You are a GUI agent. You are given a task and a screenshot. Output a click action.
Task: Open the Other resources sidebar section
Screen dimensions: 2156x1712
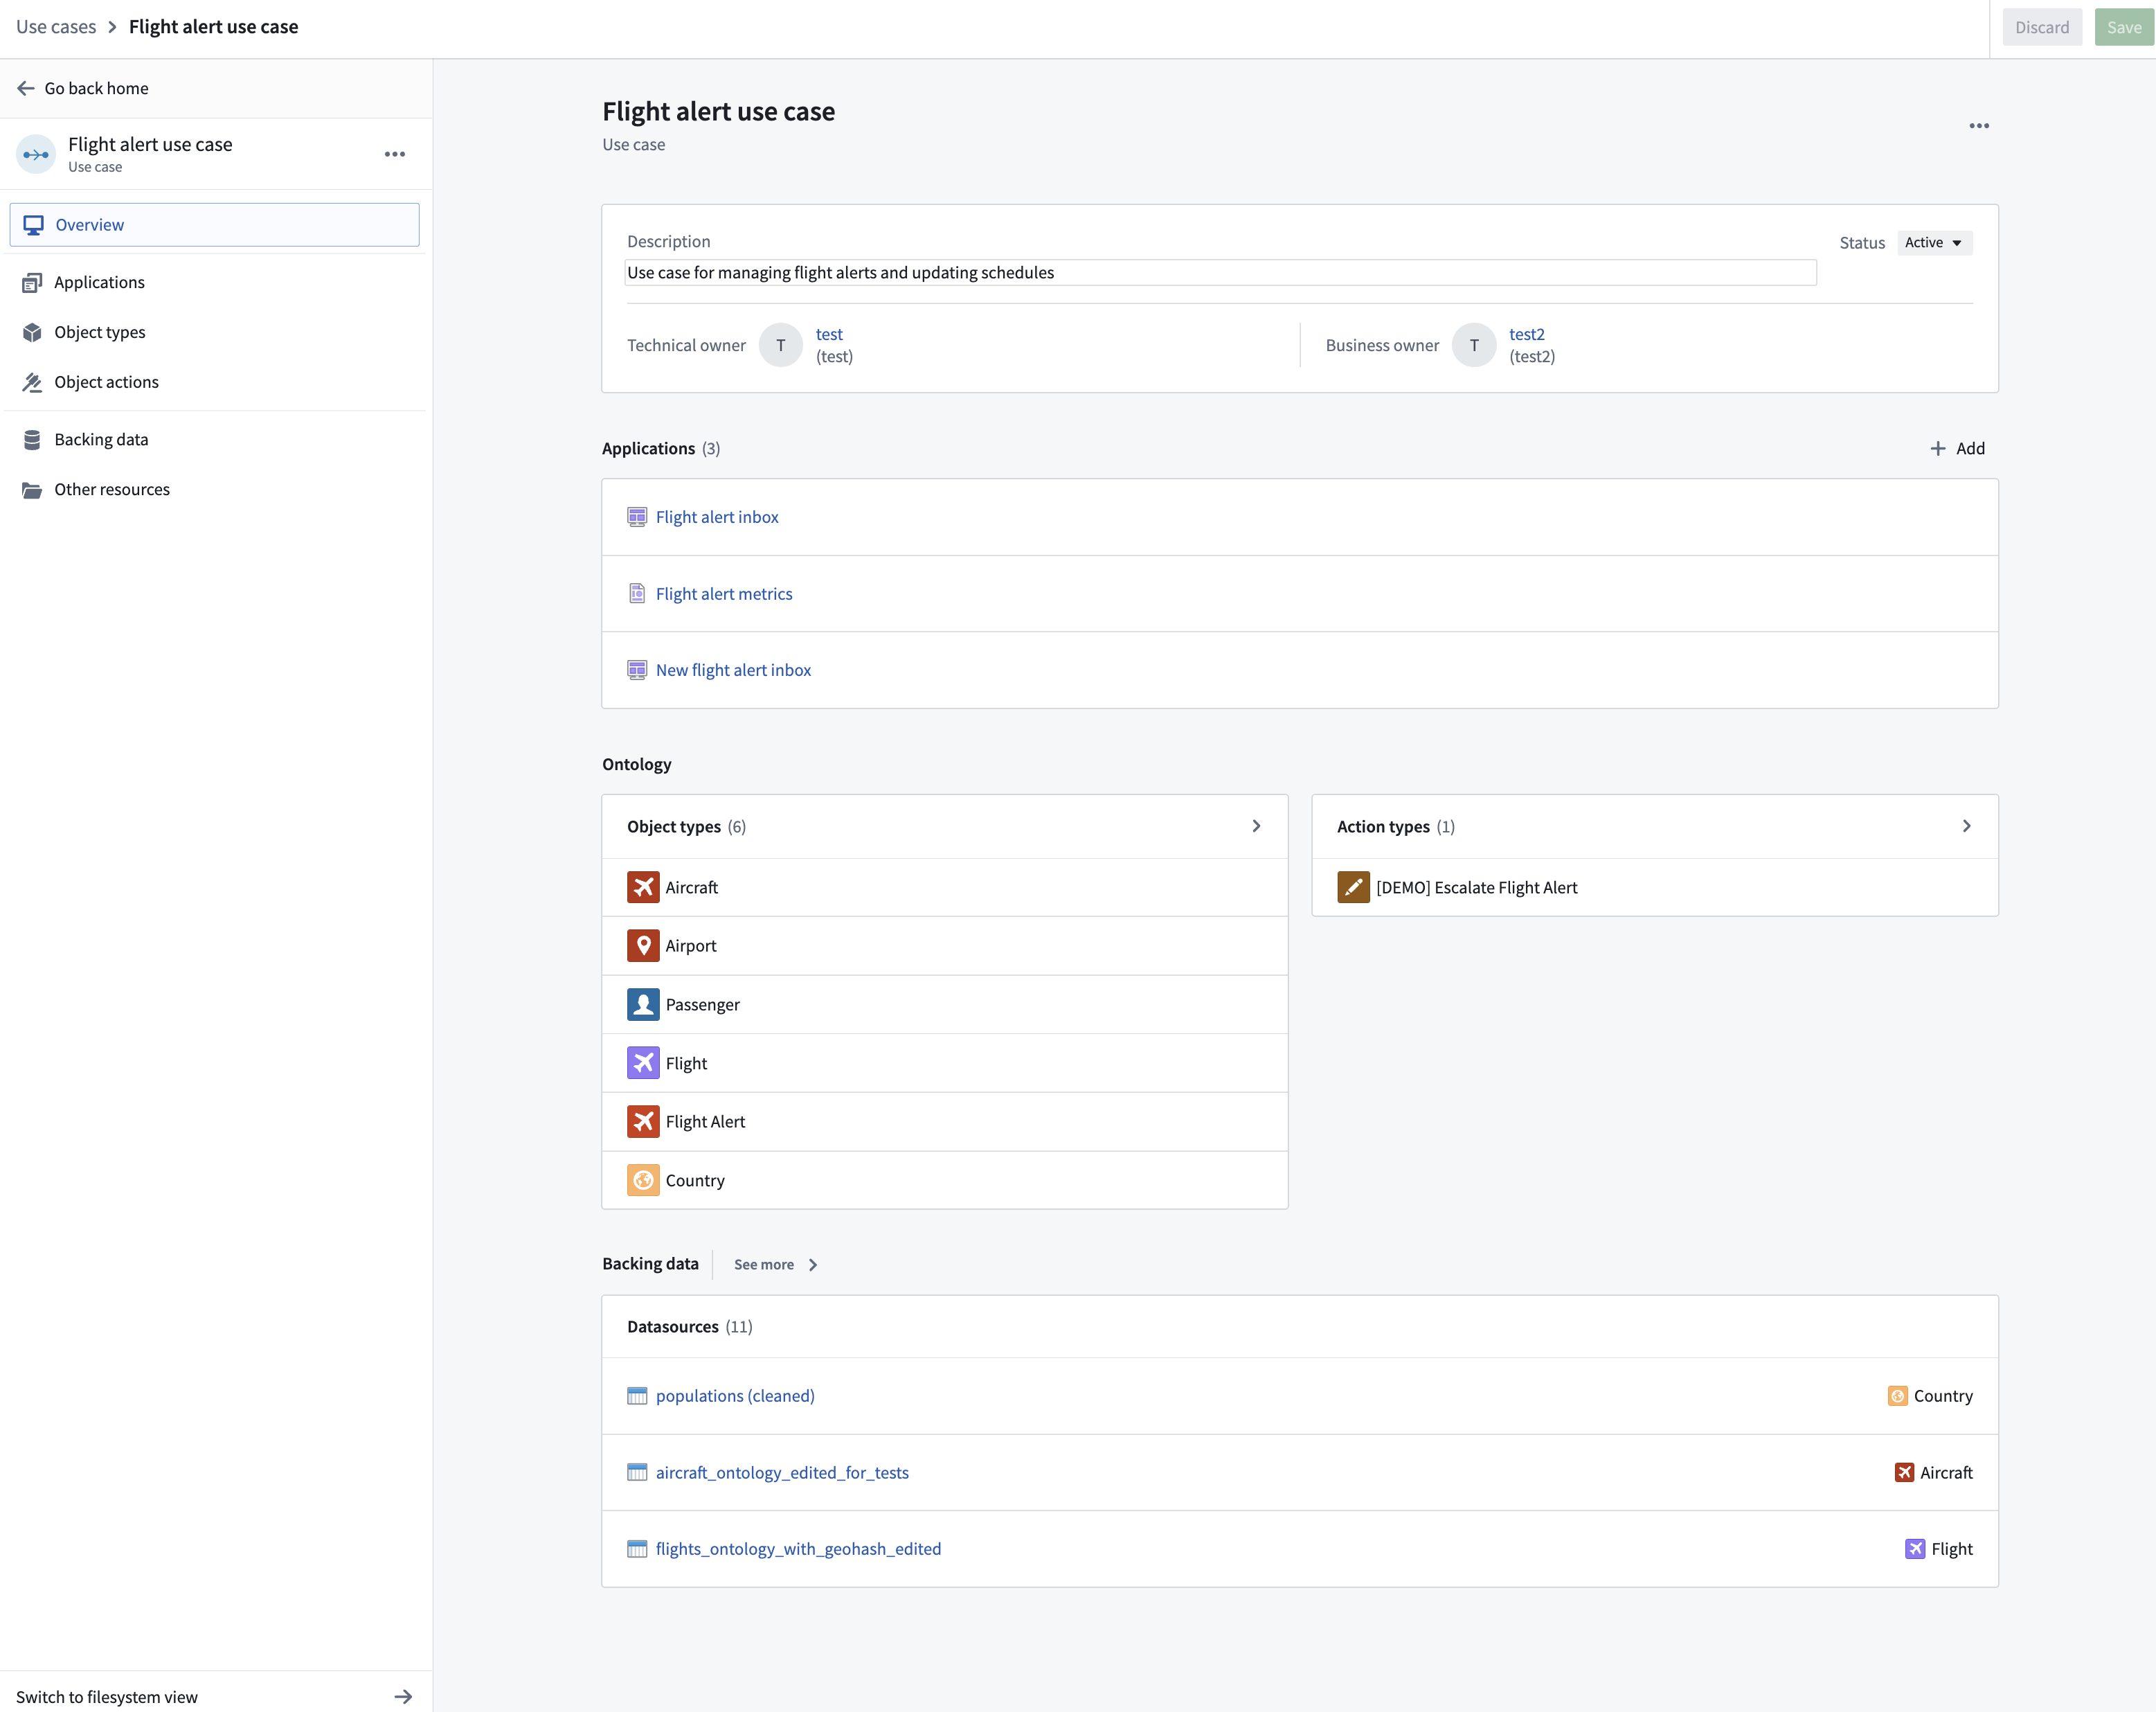(214, 490)
